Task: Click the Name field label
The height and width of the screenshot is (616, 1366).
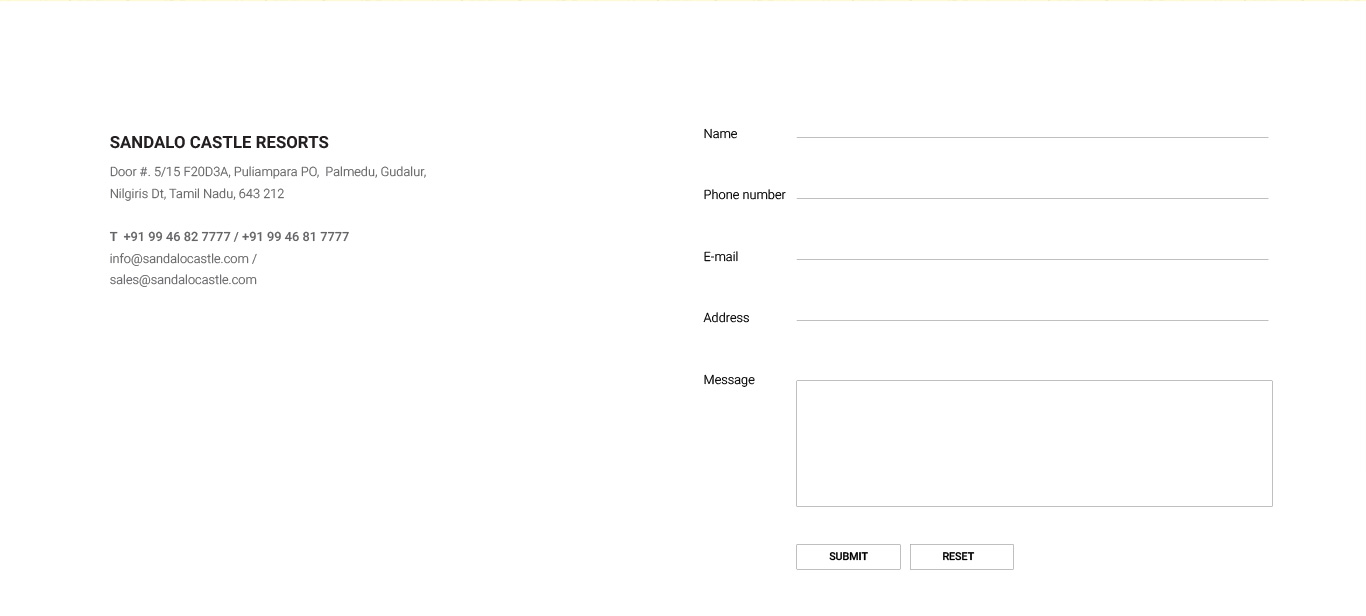Action: coord(720,134)
